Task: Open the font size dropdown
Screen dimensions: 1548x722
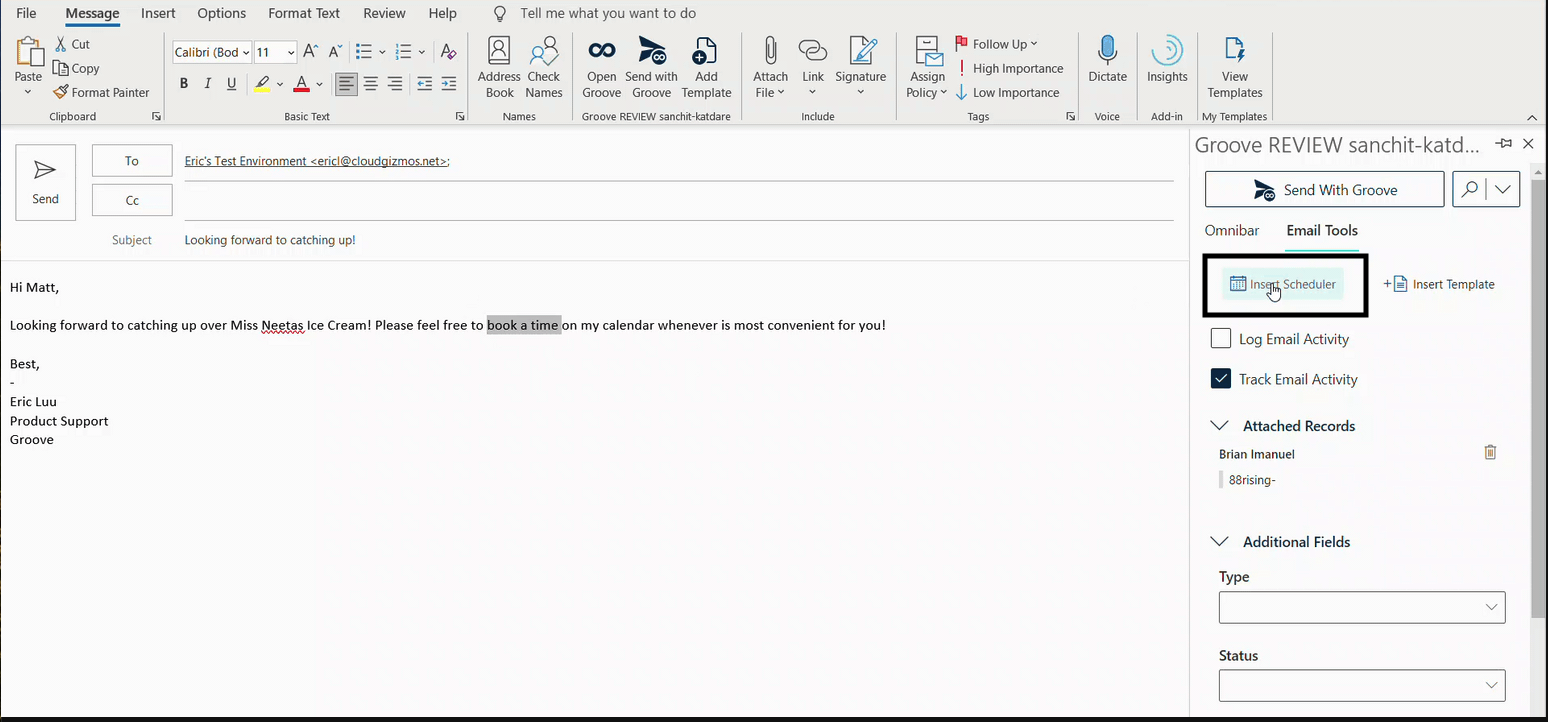Action: pyautogui.click(x=291, y=53)
